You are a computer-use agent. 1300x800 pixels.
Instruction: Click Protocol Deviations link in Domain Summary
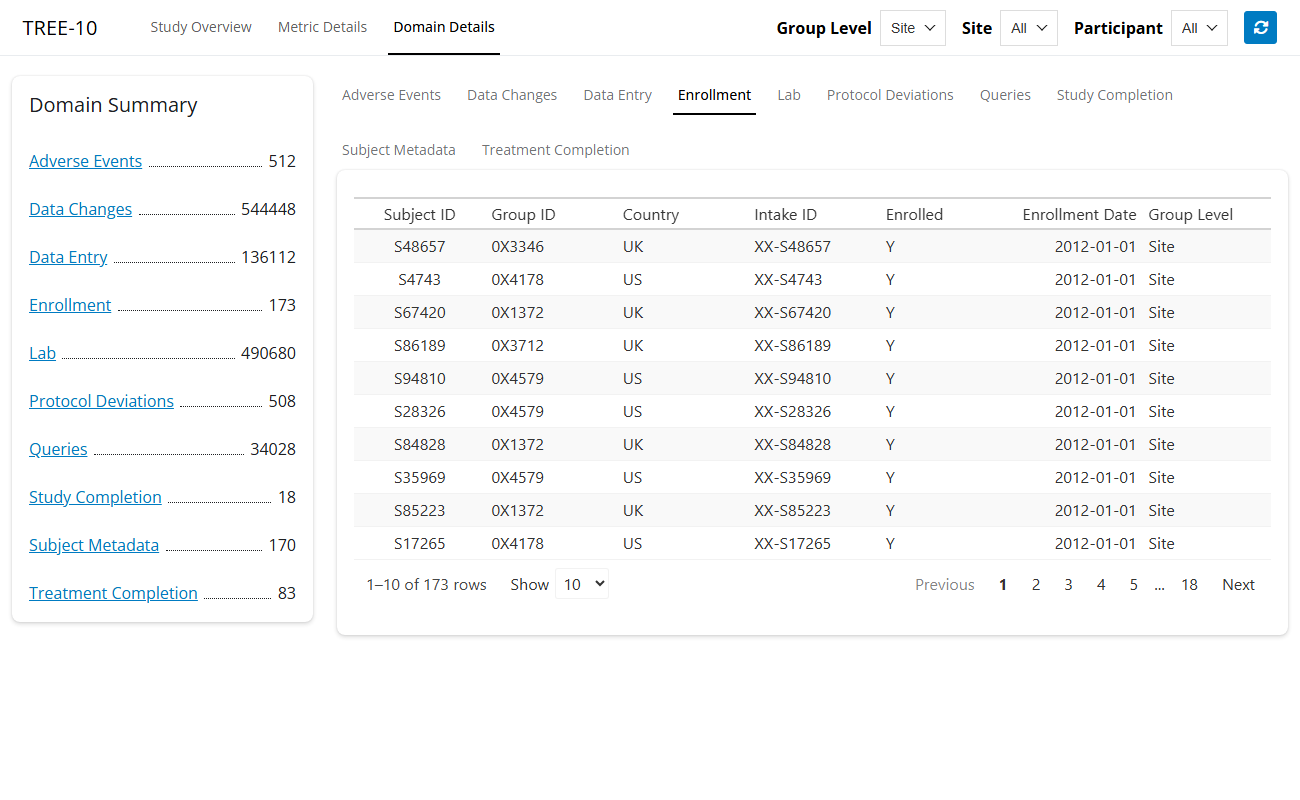tap(101, 401)
